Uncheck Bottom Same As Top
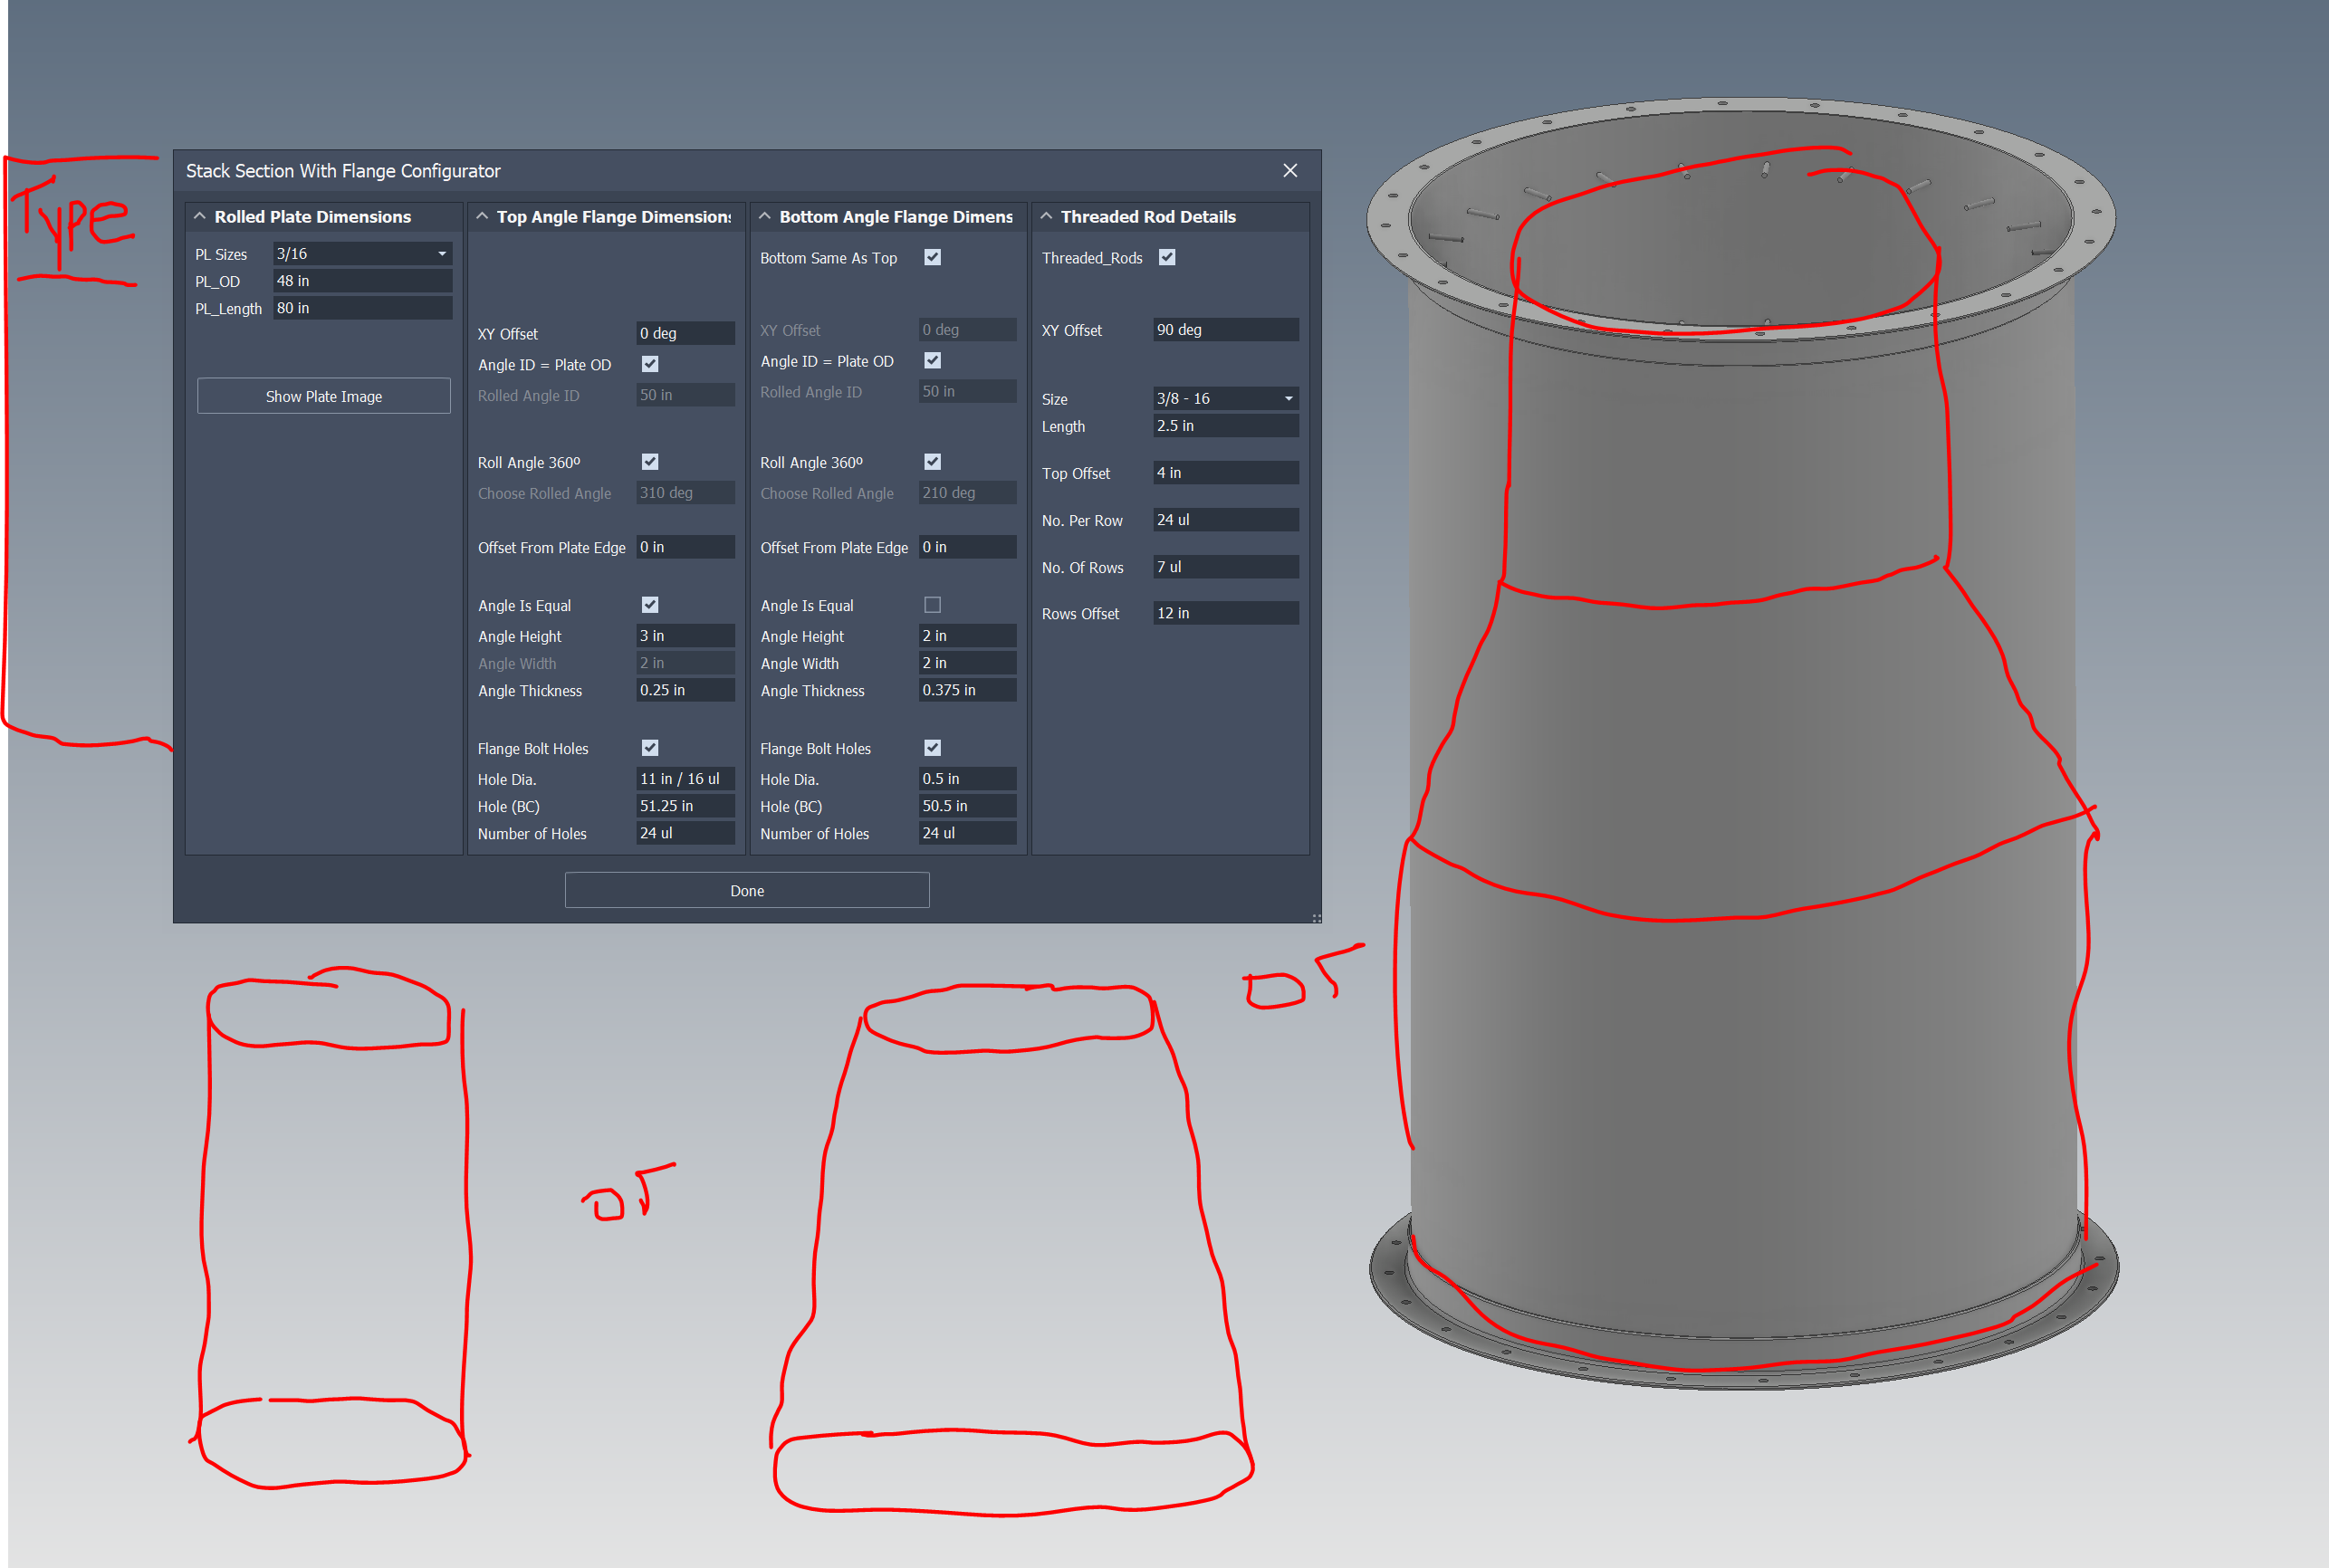The height and width of the screenshot is (1568, 2329). (x=932, y=257)
